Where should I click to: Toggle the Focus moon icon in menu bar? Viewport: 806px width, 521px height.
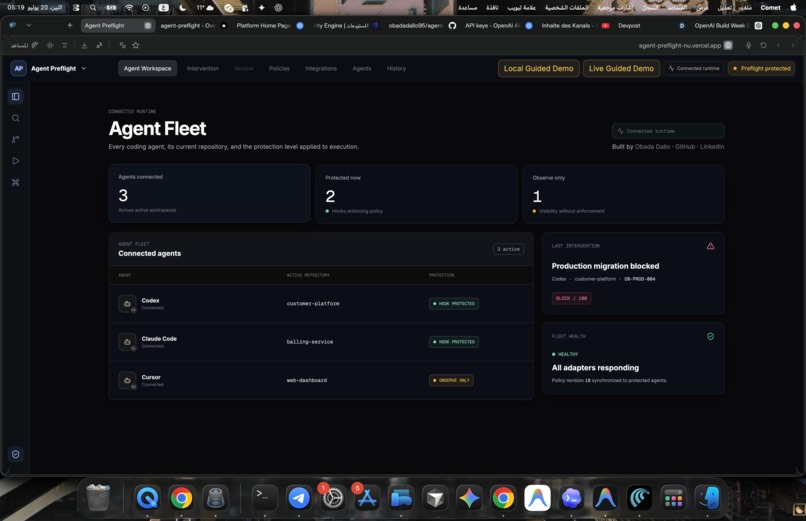[182, 8]
